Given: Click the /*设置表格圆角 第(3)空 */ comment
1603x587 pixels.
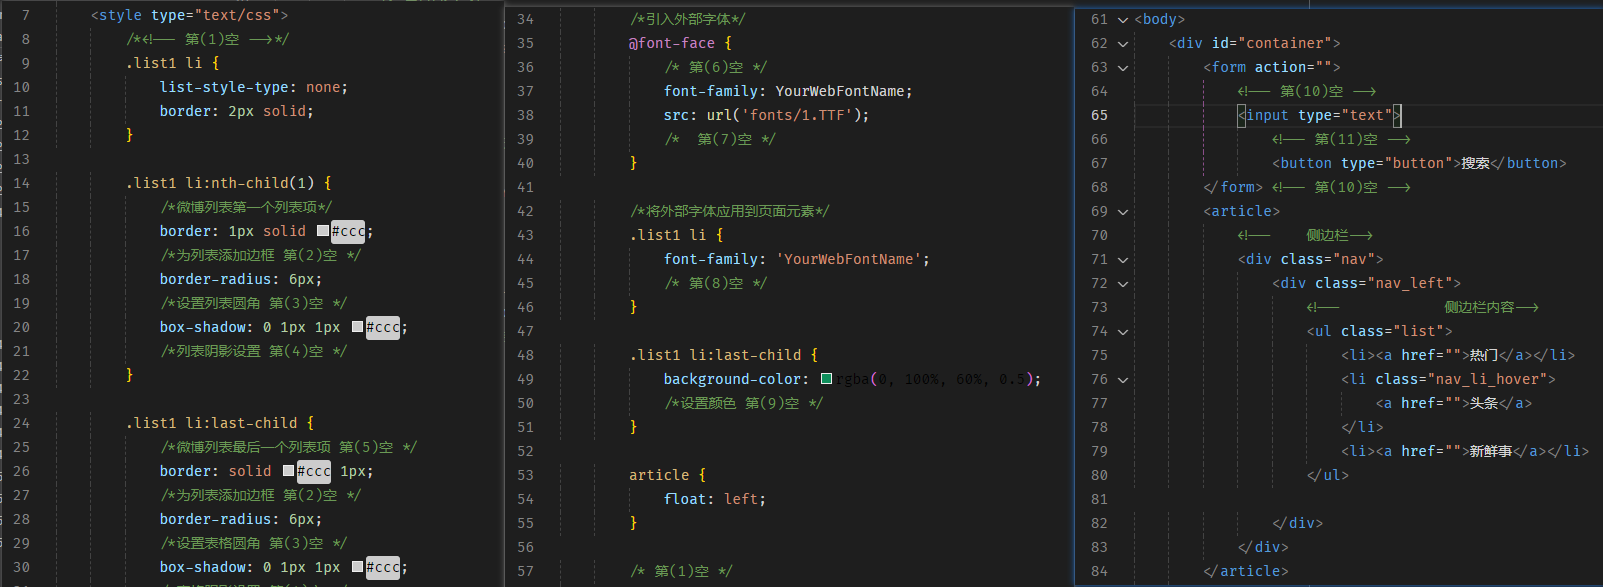Looking at the screenshot, I should click(x=254, y=543).
